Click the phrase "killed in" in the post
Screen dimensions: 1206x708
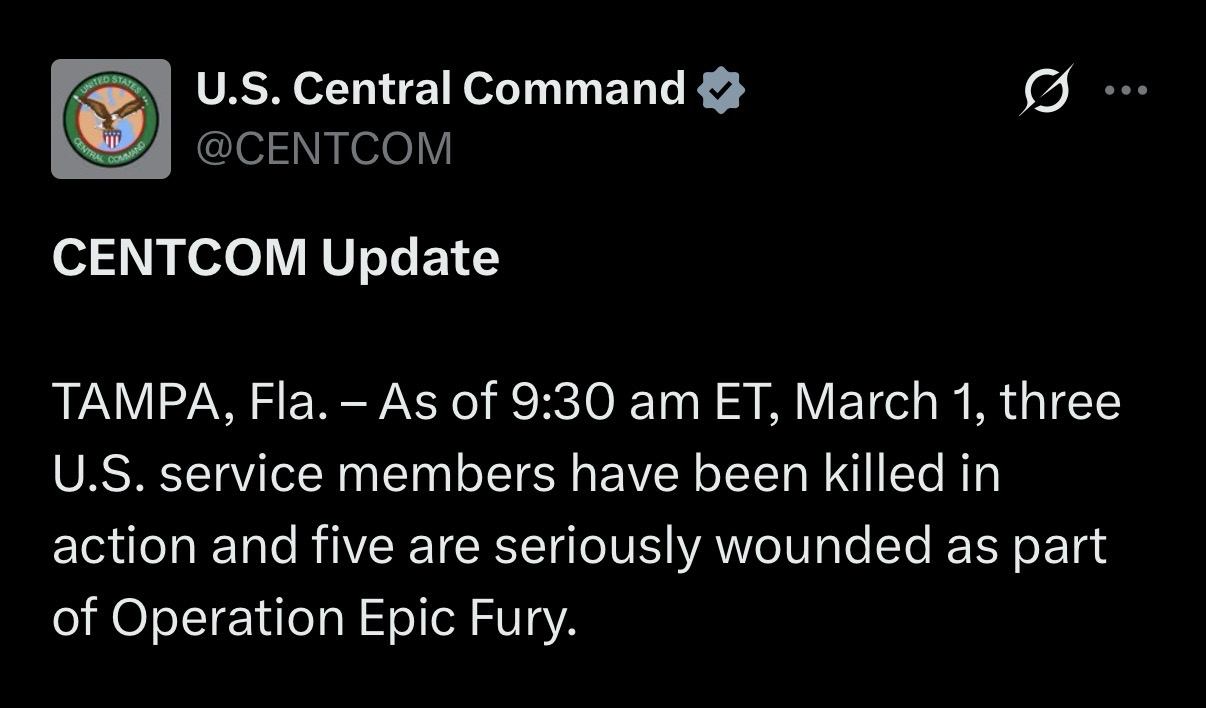pos(912,475)
